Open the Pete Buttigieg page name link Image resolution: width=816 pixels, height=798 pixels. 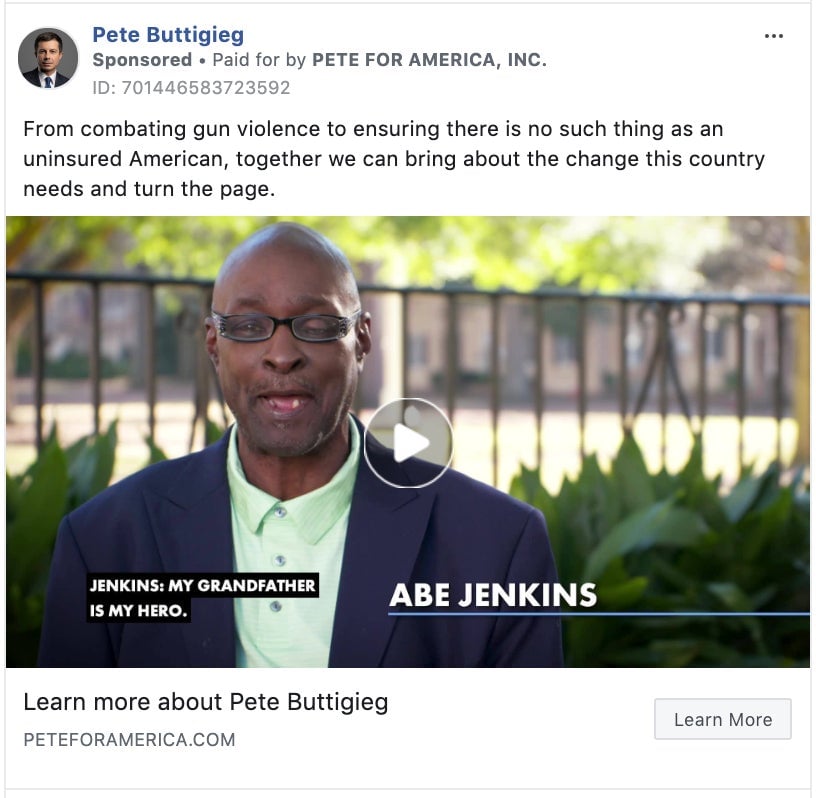click(x=168, y=35)
